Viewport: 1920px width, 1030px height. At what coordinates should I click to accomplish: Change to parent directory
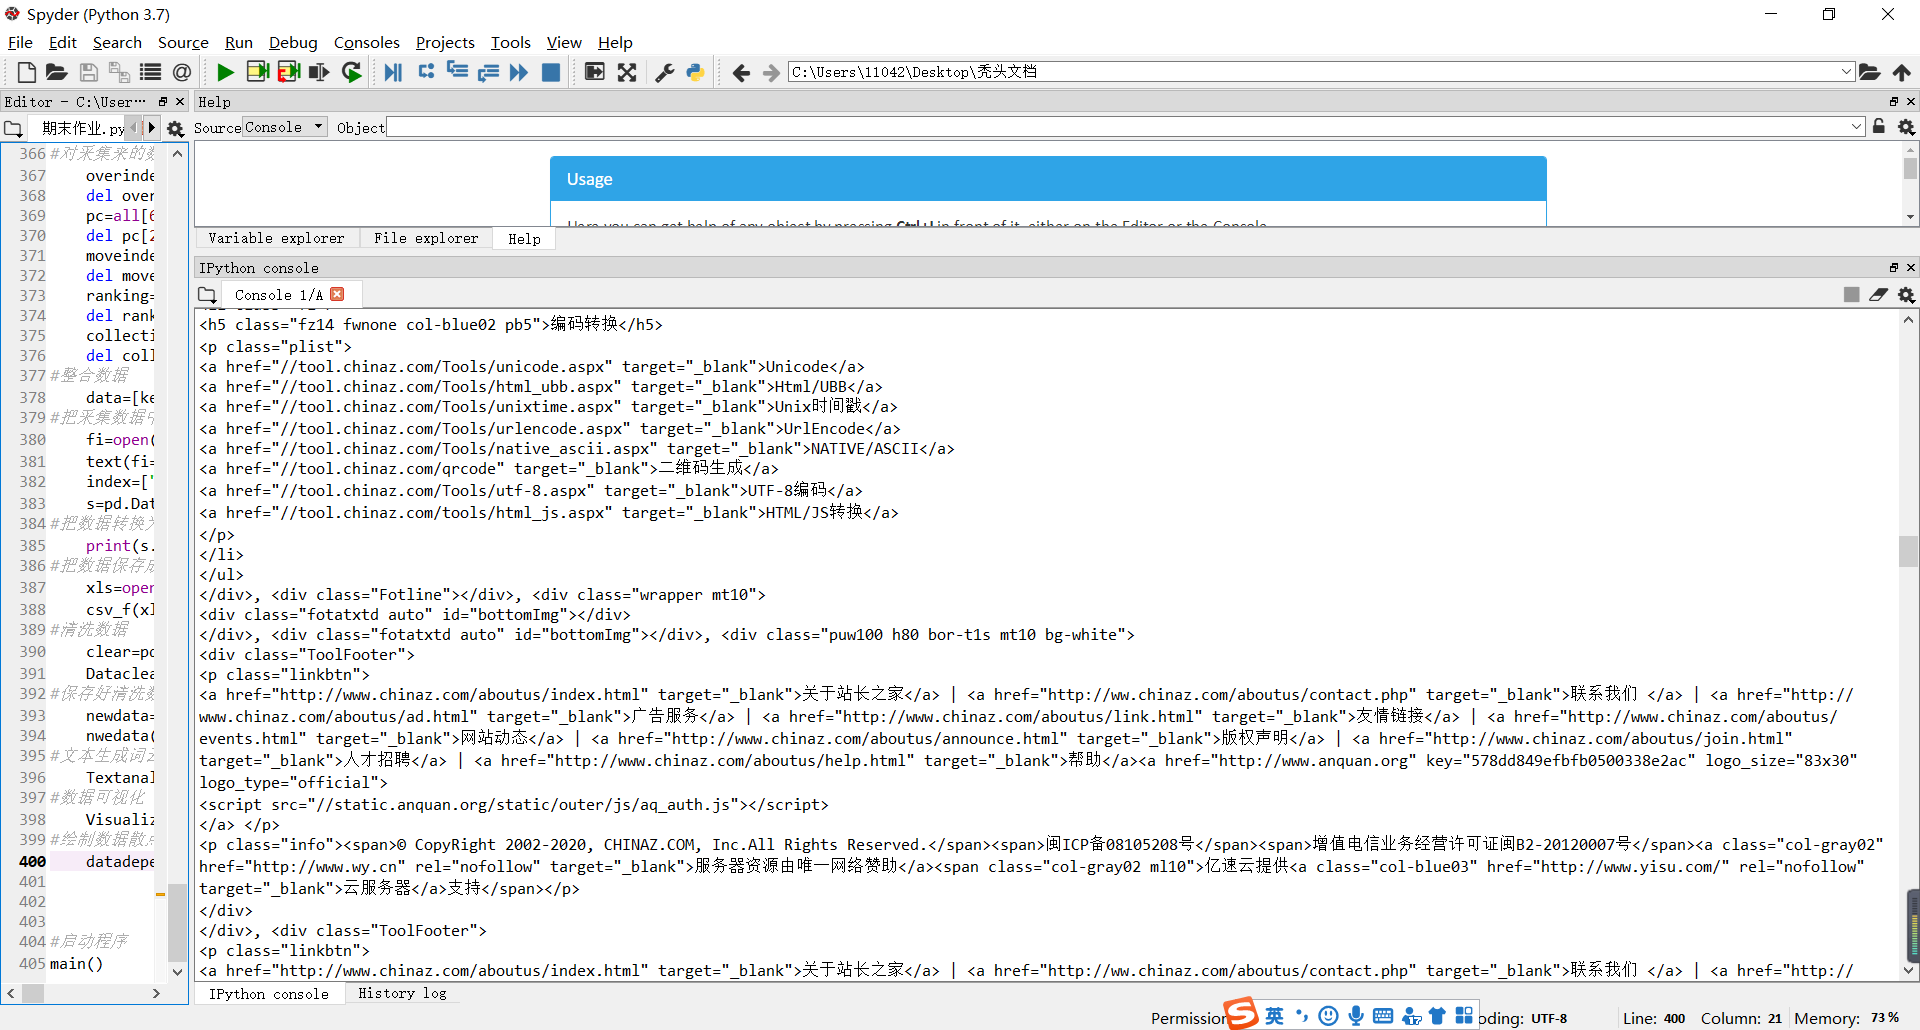1902,72
